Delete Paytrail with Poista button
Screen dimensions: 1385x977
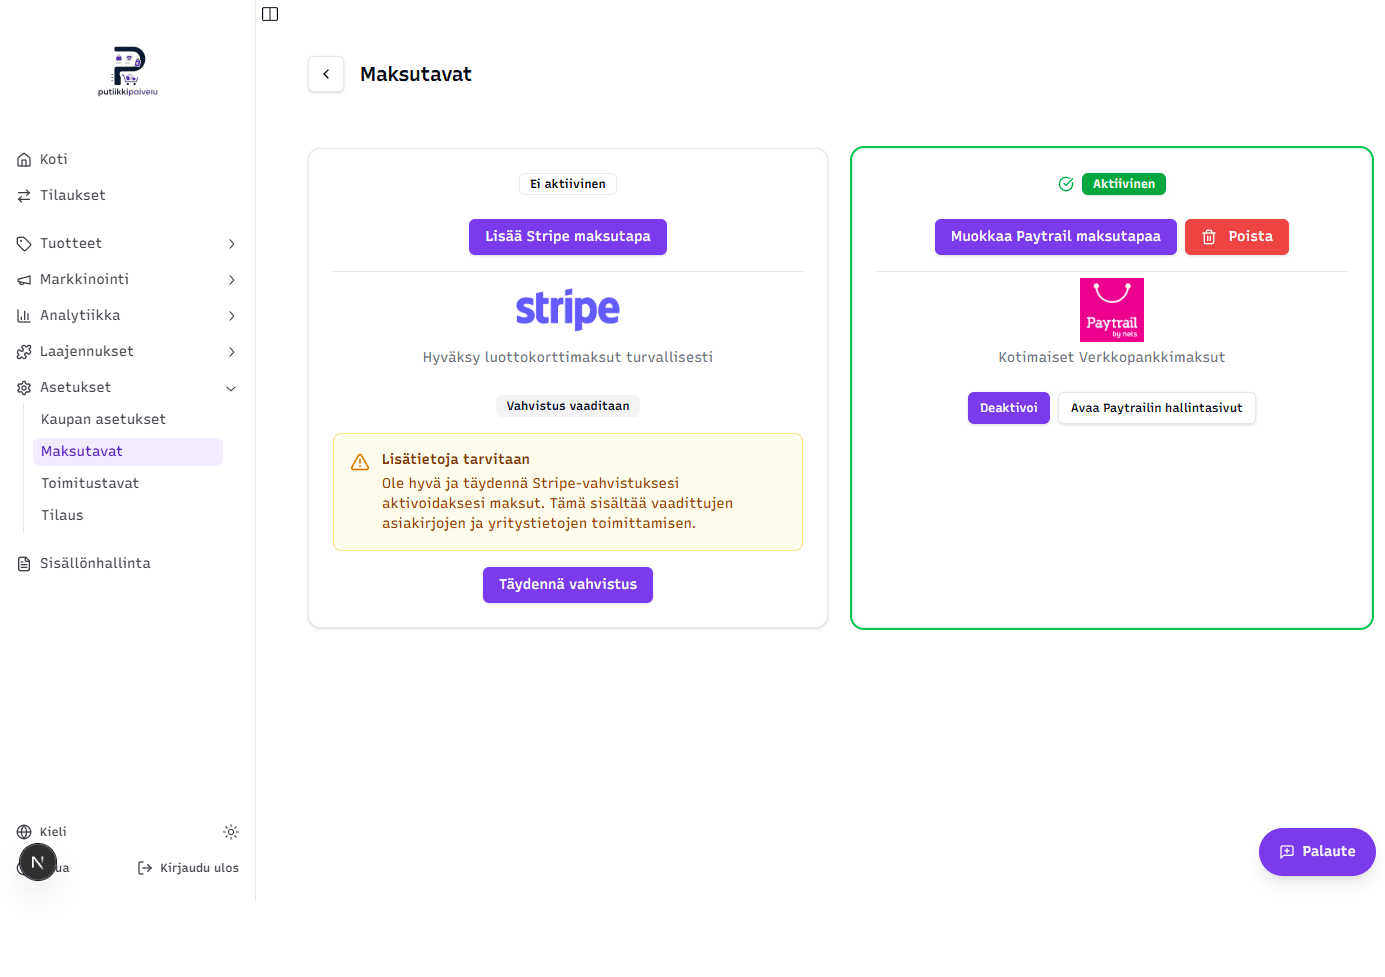[1237, 237]
